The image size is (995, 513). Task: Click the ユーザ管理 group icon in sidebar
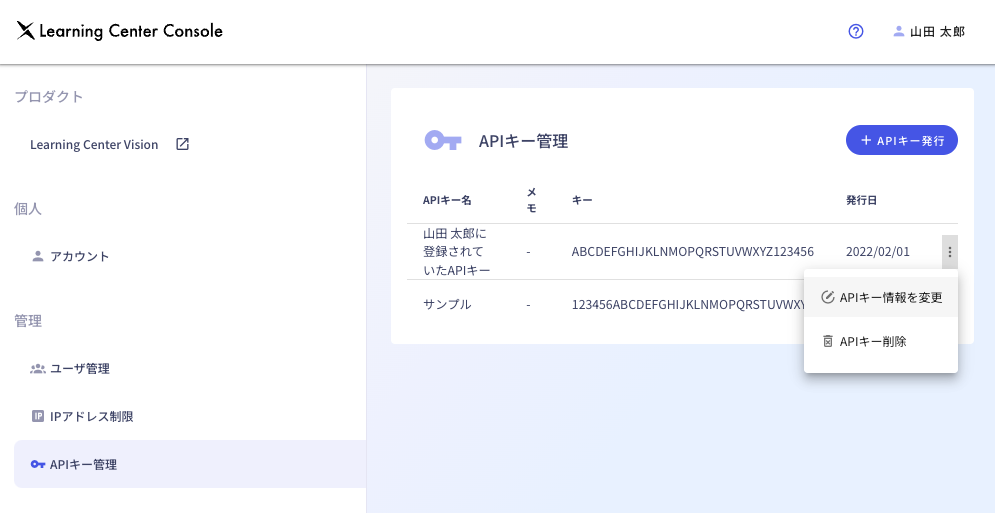tap(38, 368)
